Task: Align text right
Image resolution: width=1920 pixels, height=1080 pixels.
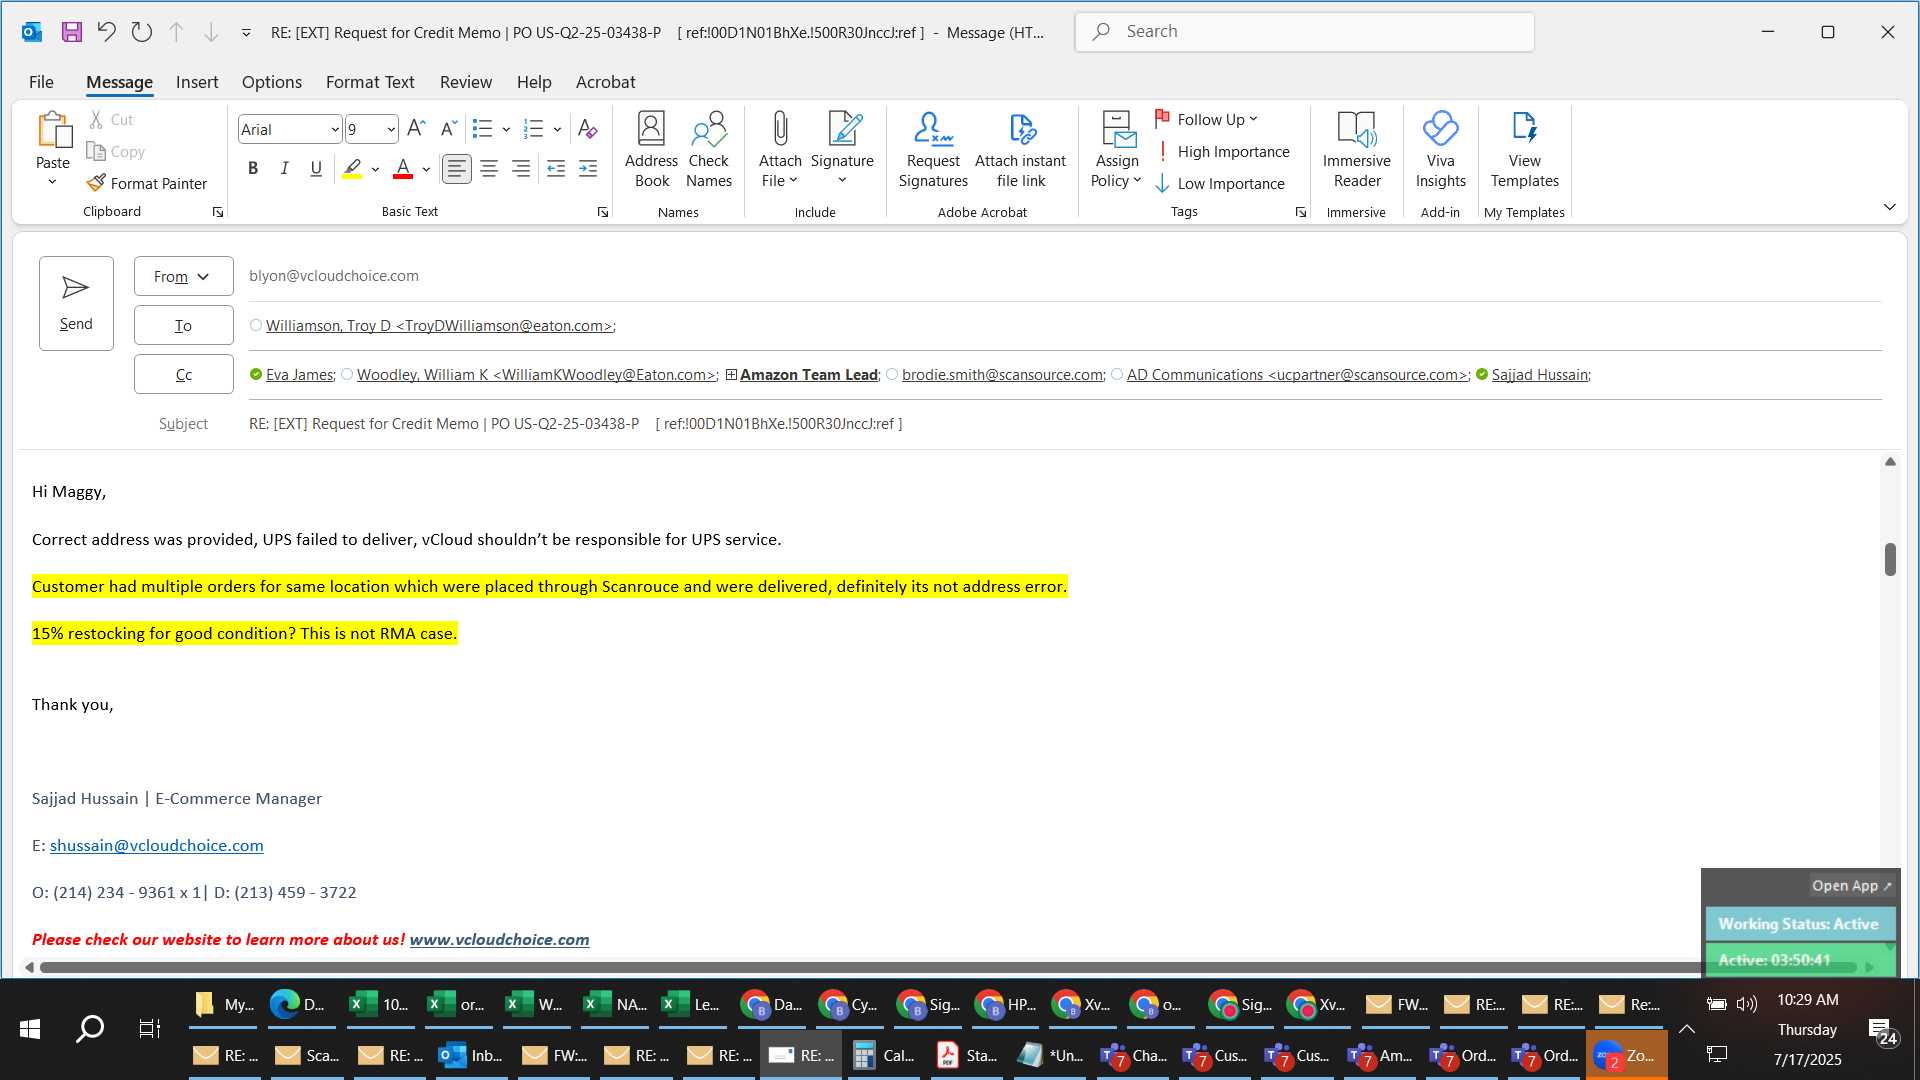Action: tap(521, 169)
